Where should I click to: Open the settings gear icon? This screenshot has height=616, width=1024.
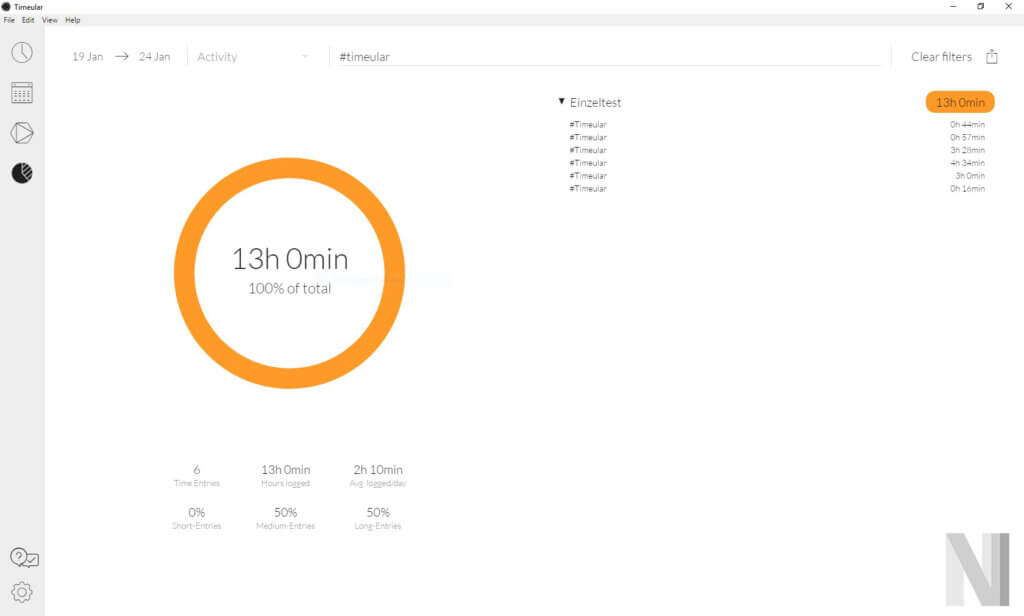tap(22, 592)
